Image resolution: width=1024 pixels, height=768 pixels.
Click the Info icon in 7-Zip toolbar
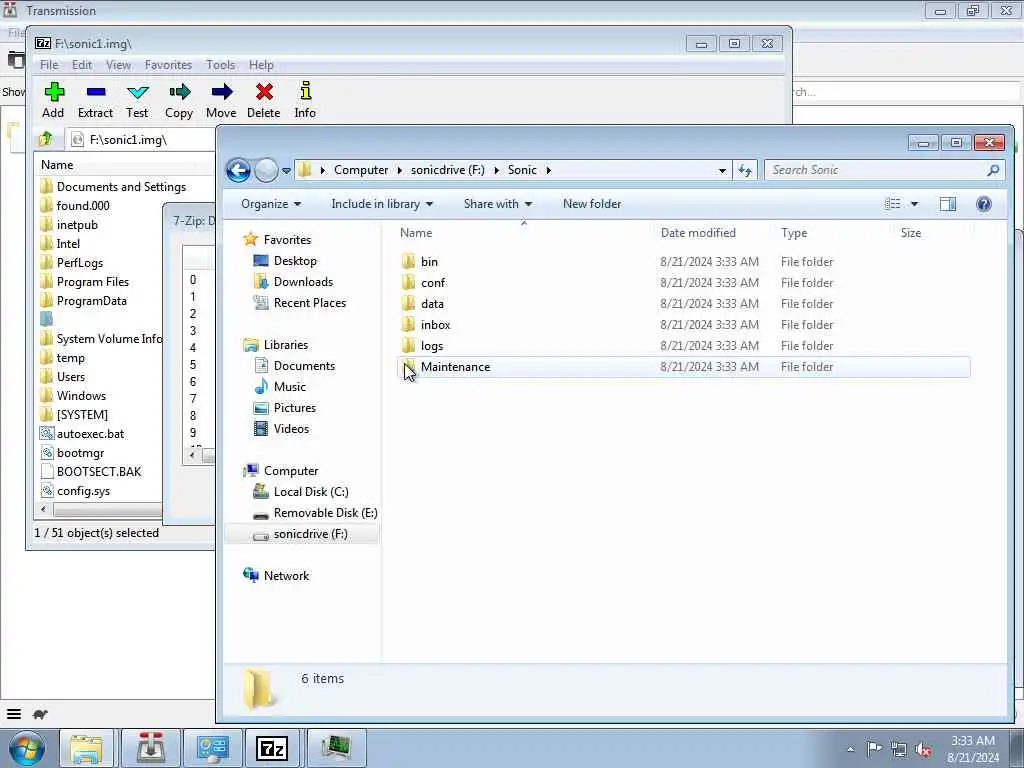305,91
